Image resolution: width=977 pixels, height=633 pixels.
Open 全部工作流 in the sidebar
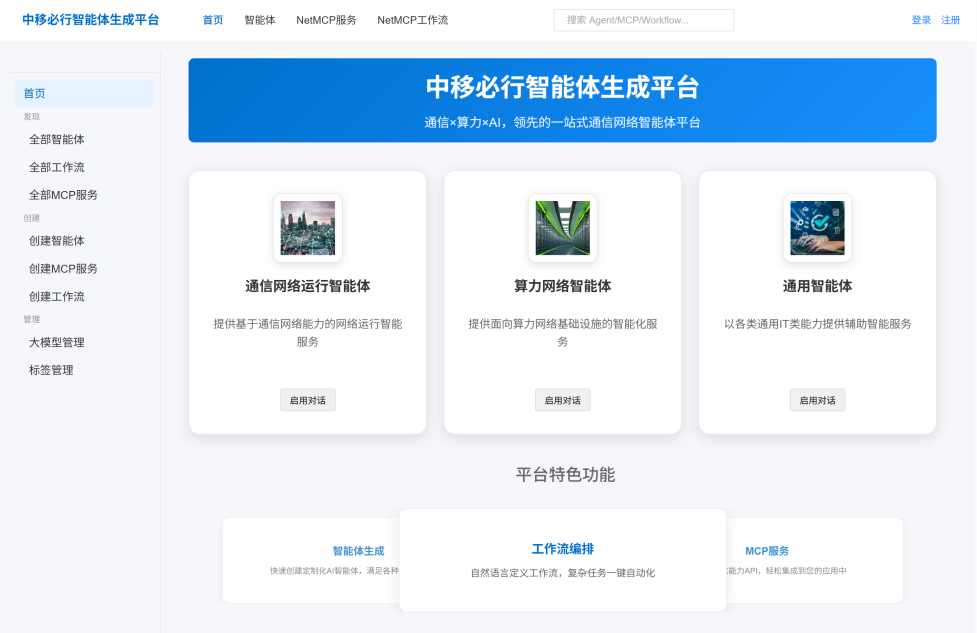coord(57,167)
